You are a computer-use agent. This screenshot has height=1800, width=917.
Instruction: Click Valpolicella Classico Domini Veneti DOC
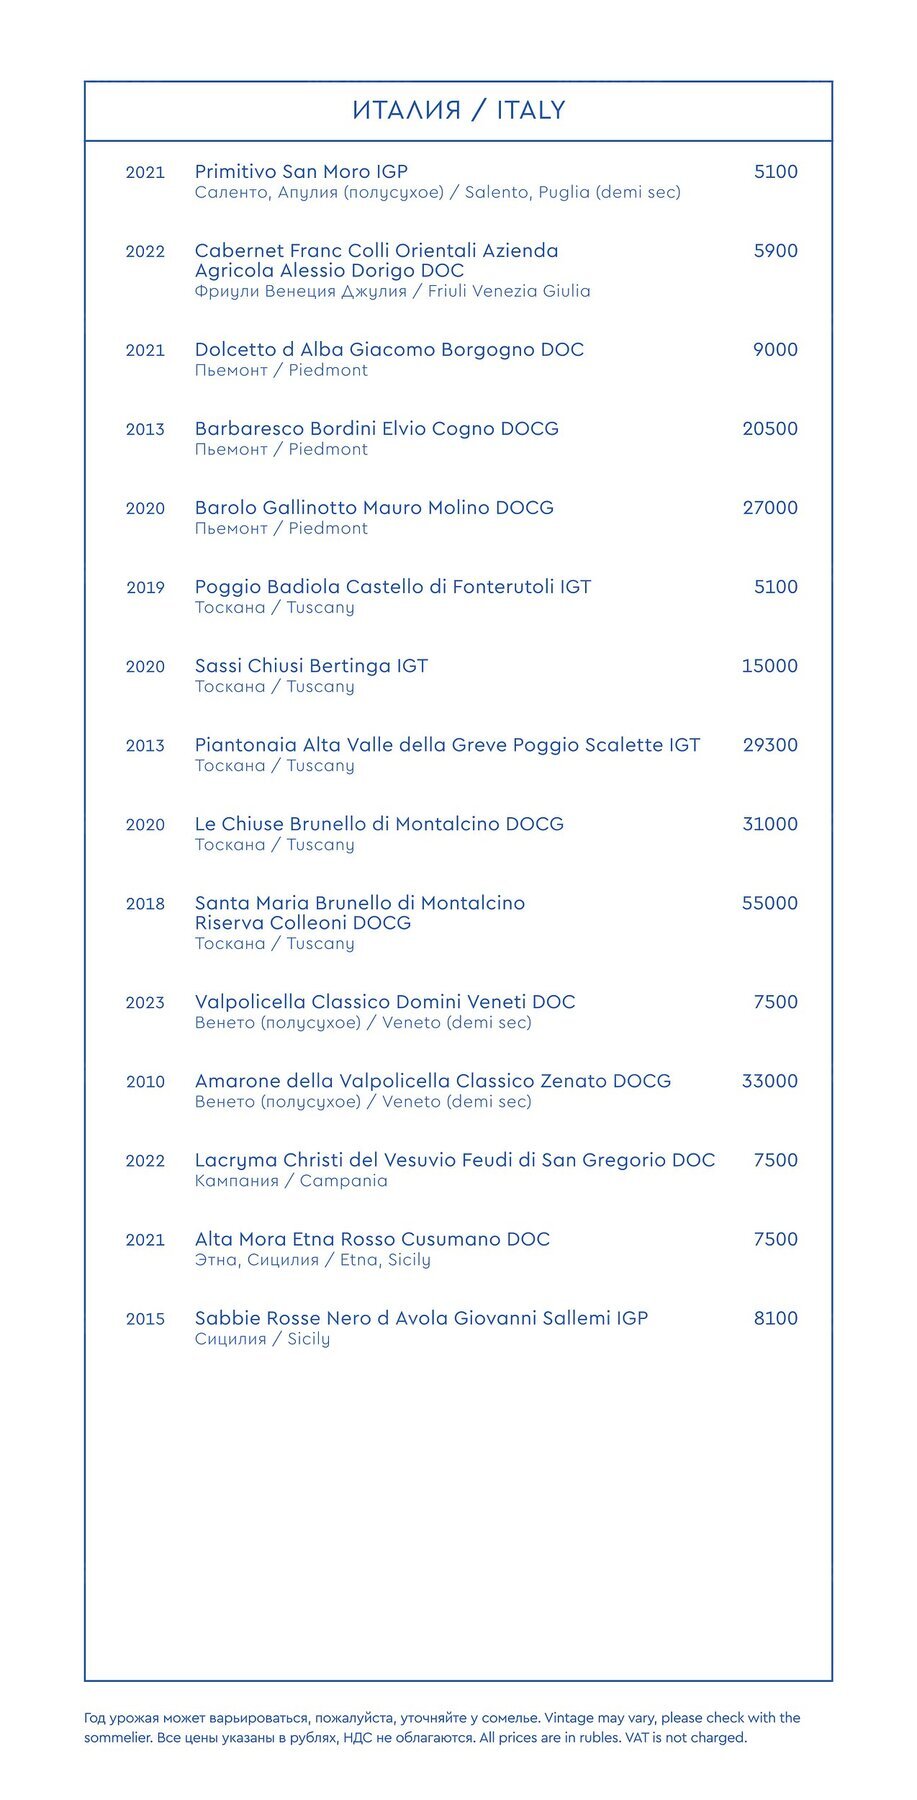click(385, 1002)
